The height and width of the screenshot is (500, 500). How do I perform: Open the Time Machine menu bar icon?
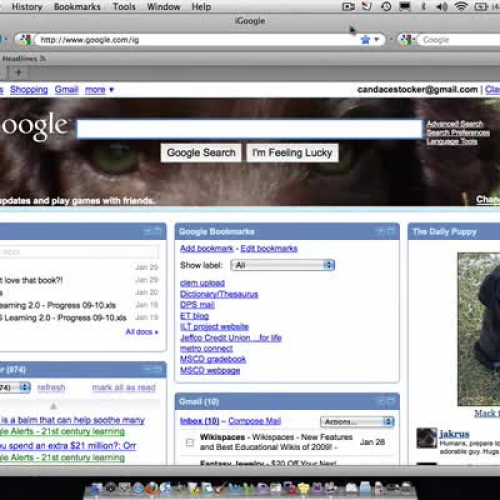386,7
